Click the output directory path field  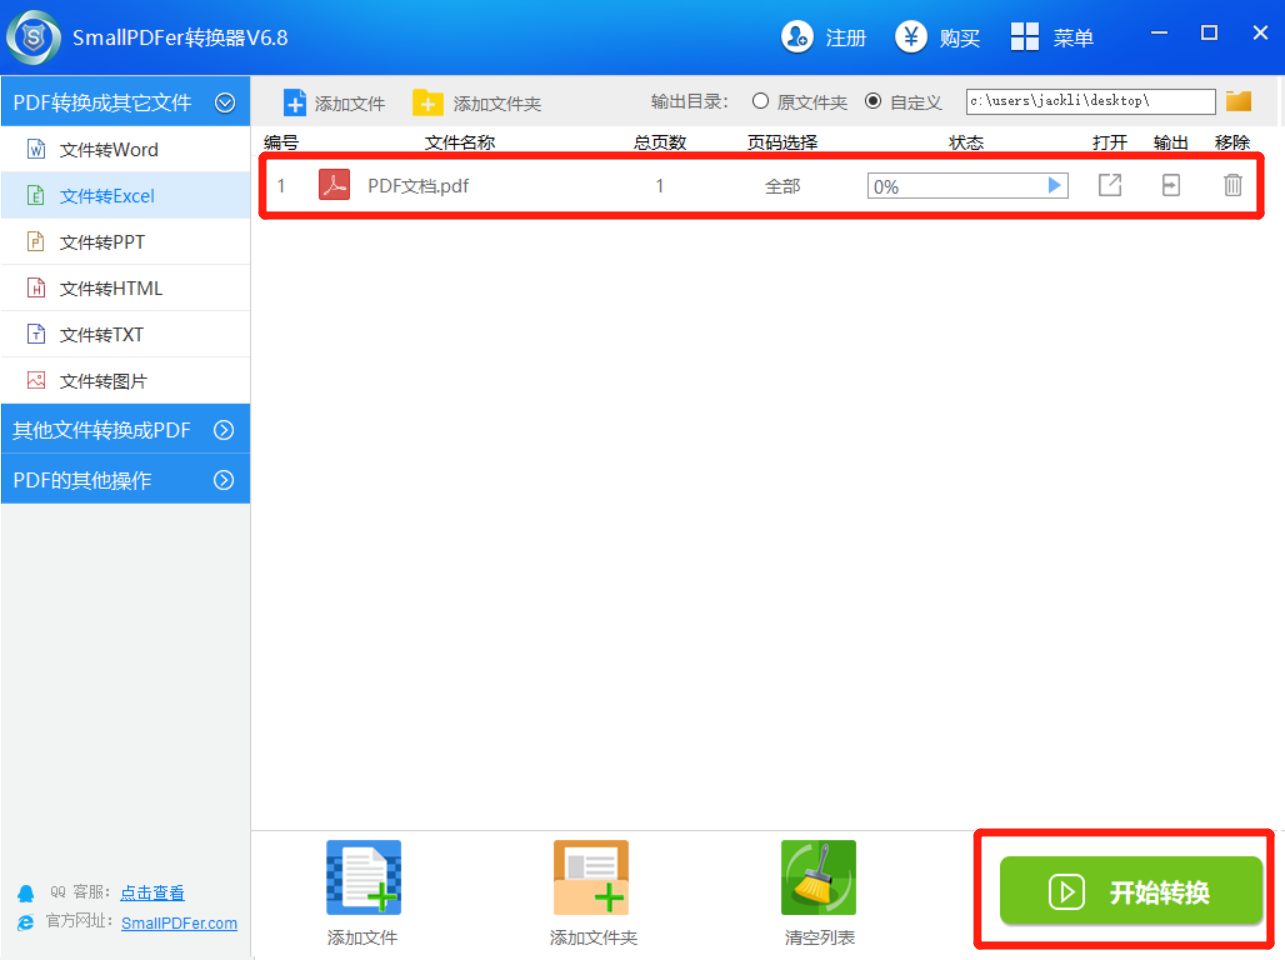(1091, 101)
